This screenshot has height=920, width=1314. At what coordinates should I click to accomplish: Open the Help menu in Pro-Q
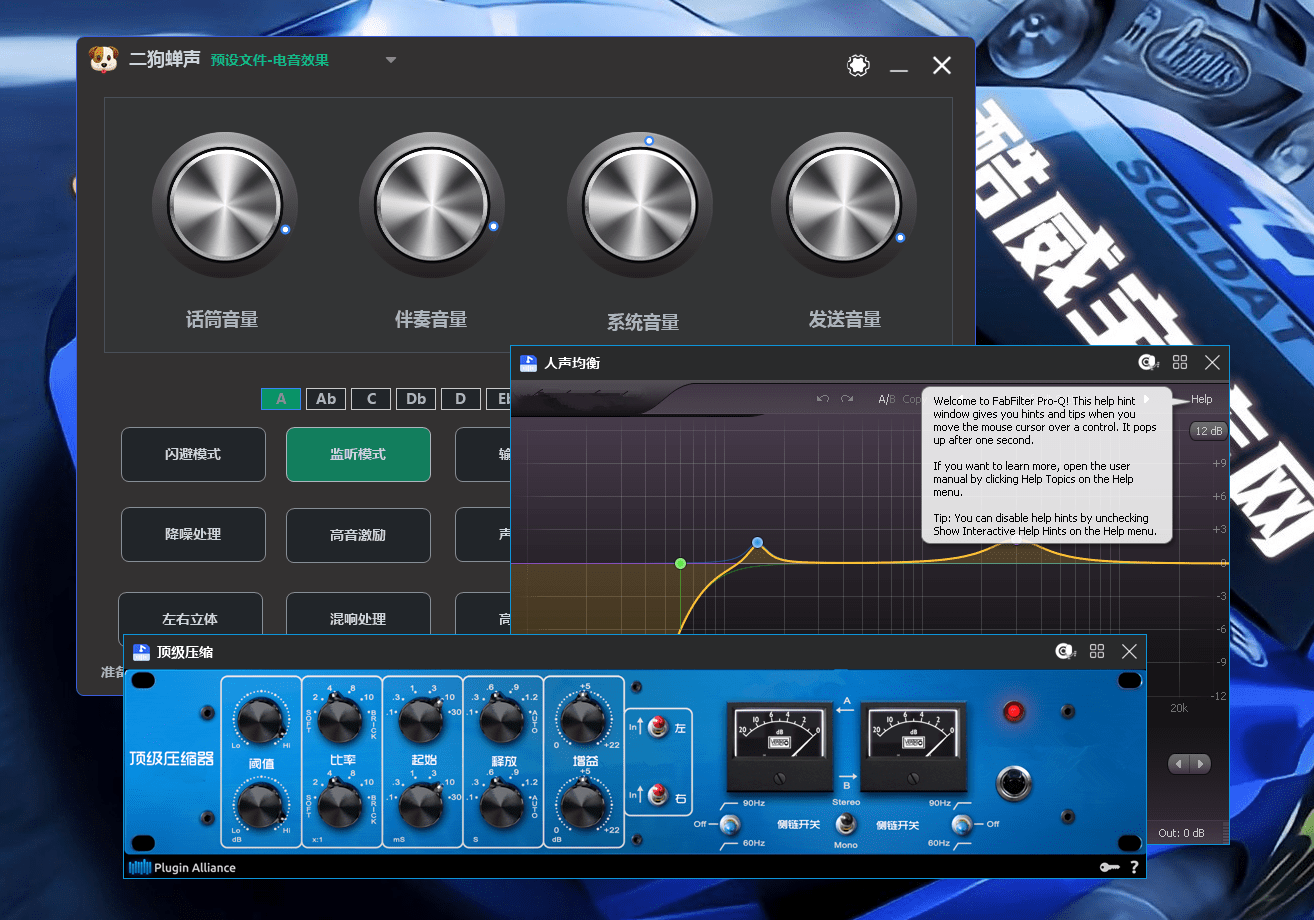[1201, 399]
